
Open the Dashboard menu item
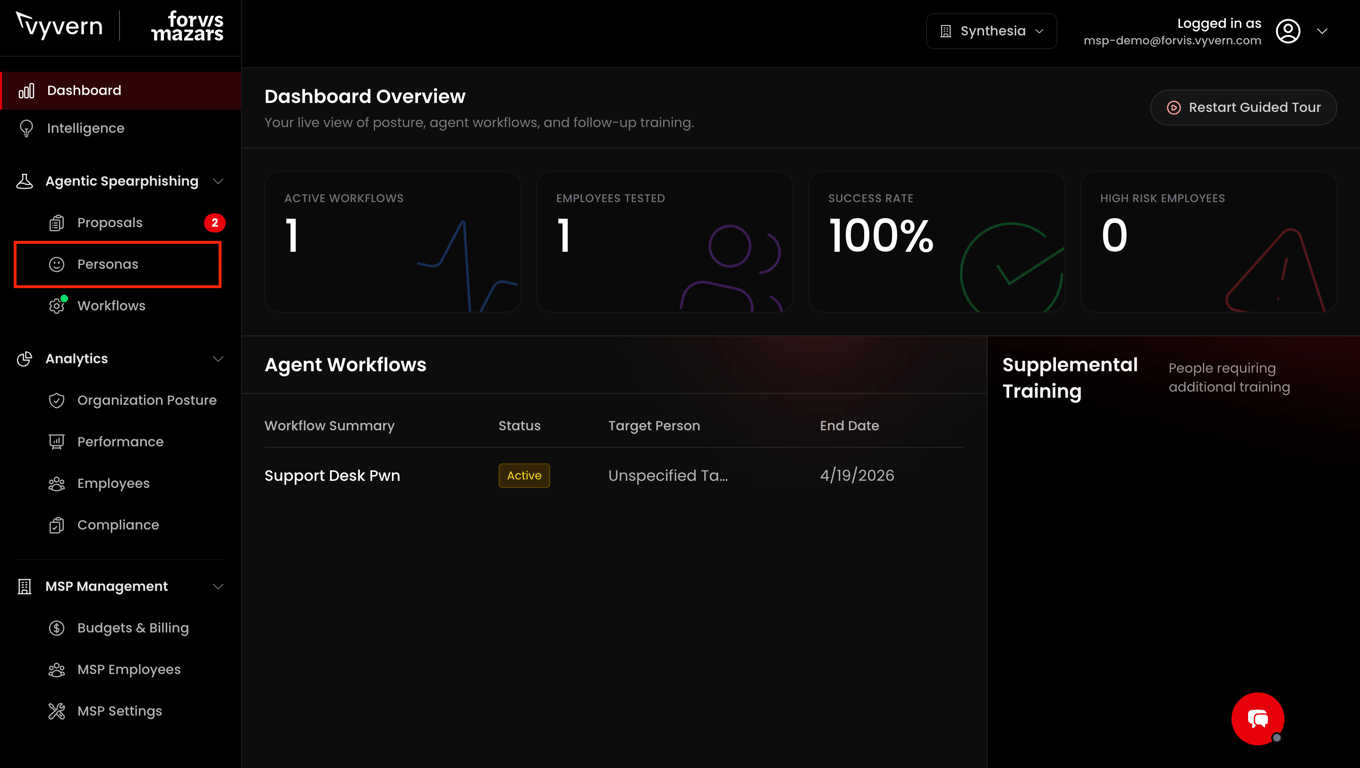pos(120,90)
